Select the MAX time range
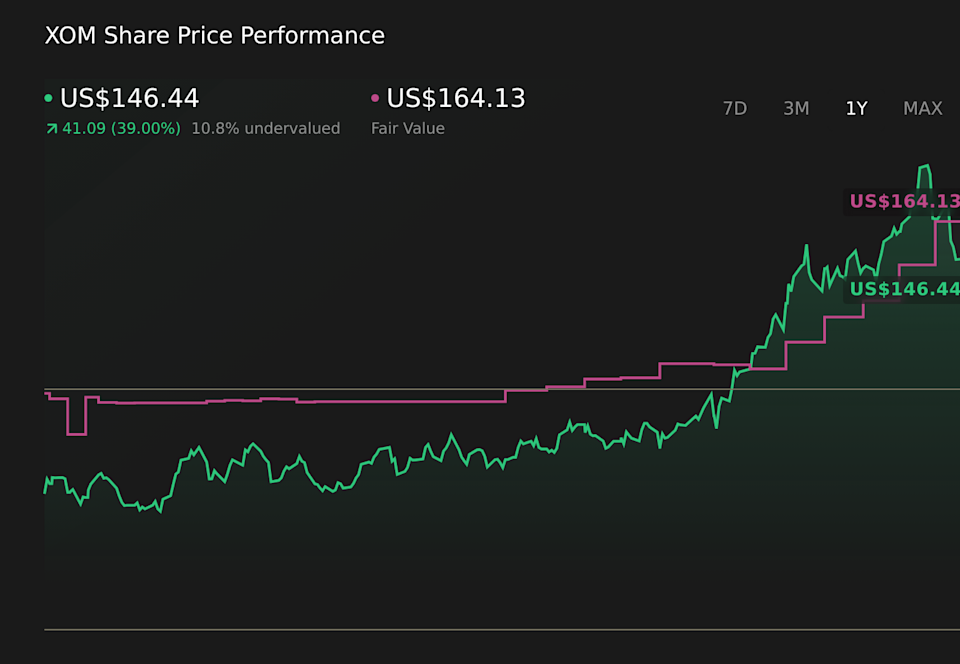 (922, 108)
